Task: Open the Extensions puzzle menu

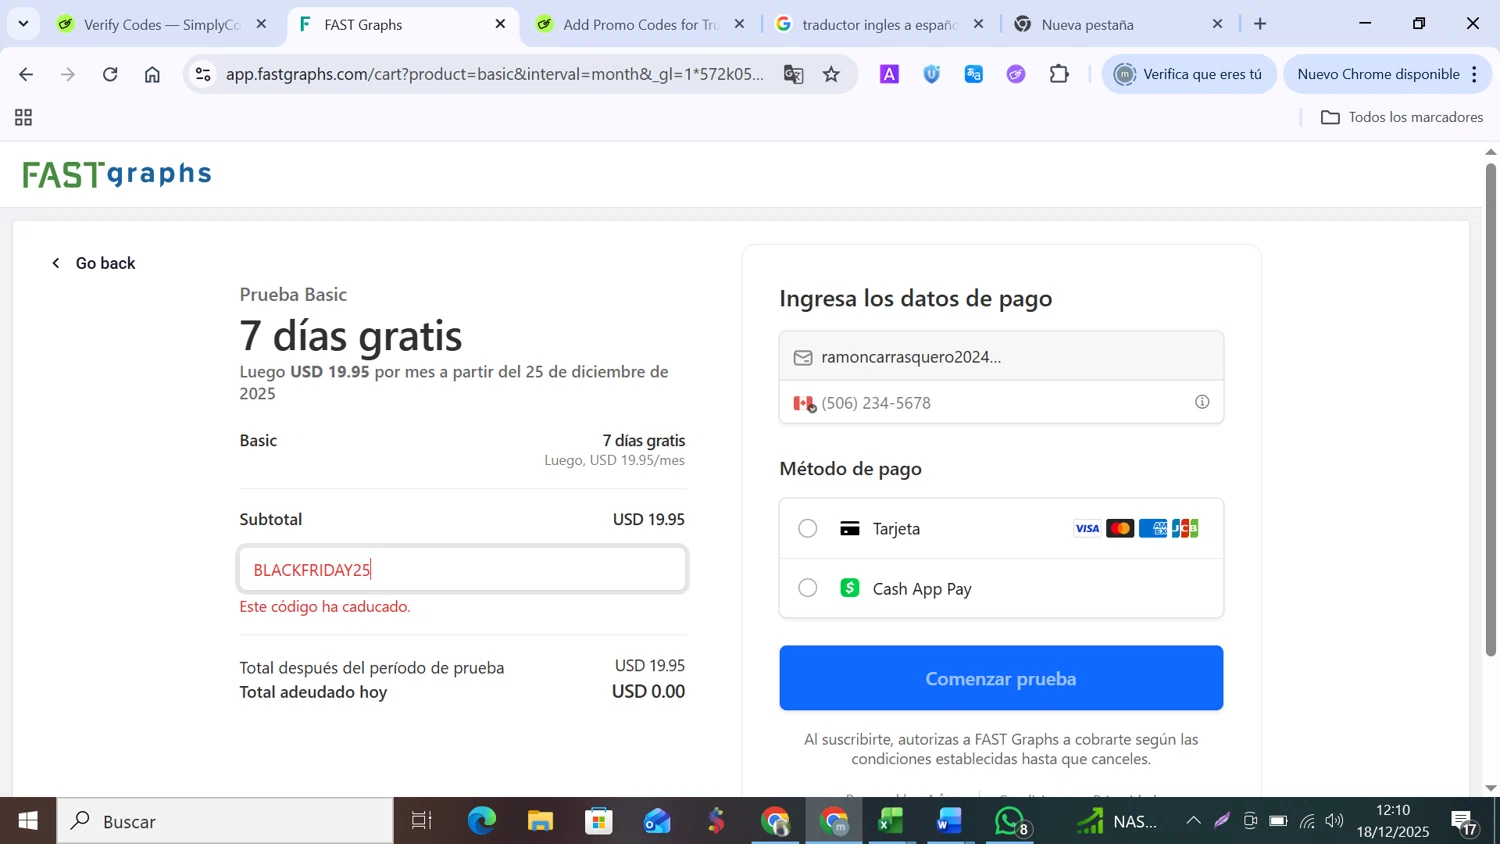Action: 1059,74
